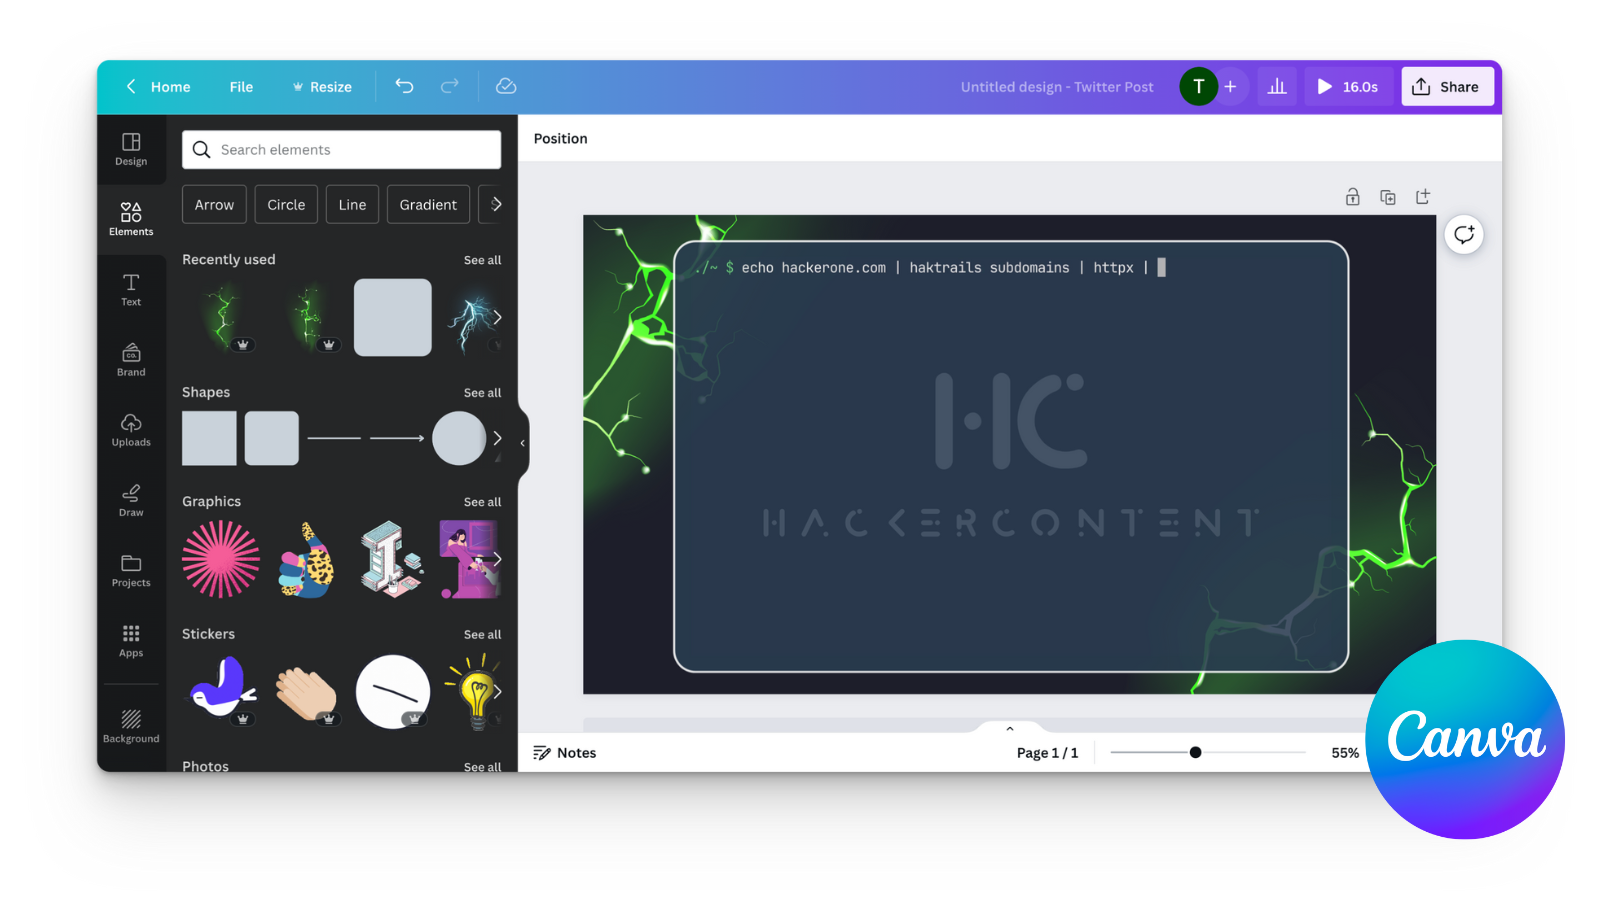1600x900 pixels.
Task: Undo the last action
Action: (404, 86)
